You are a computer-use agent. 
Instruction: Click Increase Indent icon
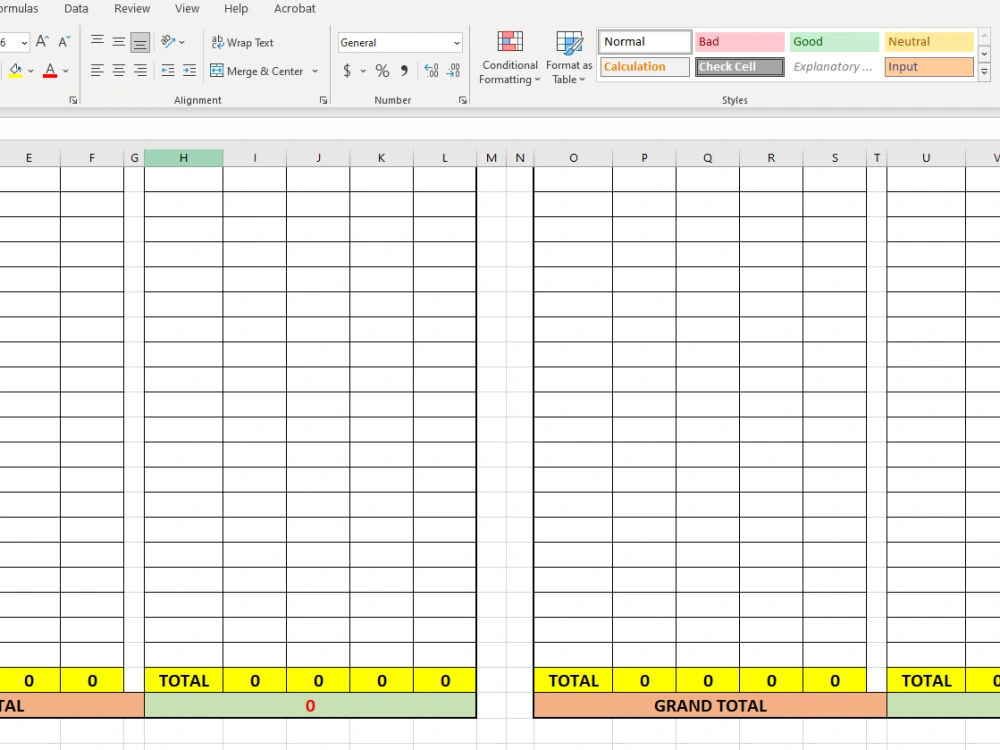pos(189,71)
